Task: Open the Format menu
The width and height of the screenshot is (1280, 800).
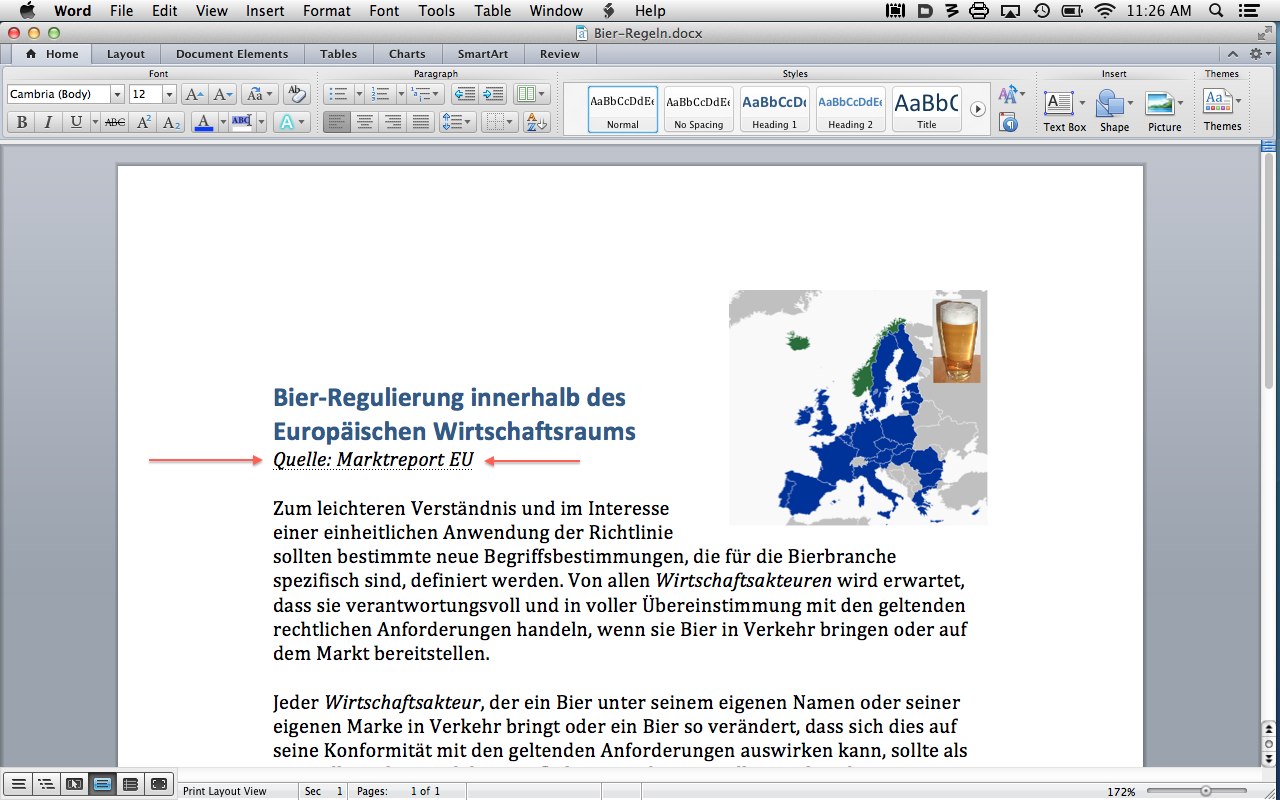Action: 327,11
